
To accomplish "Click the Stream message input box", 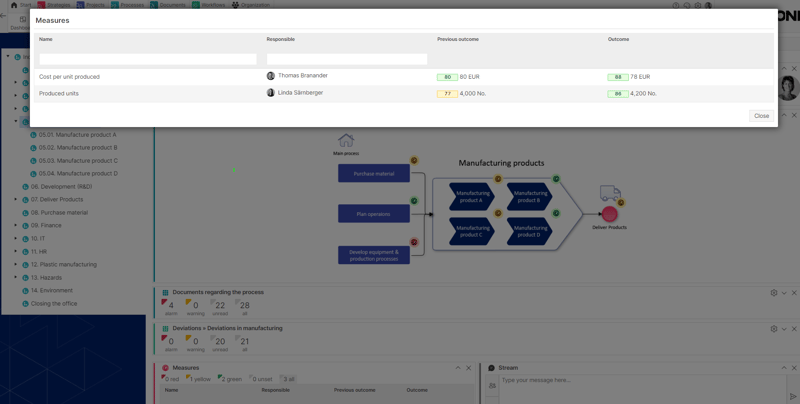I will pyautogui.click(x=640, y=380).
